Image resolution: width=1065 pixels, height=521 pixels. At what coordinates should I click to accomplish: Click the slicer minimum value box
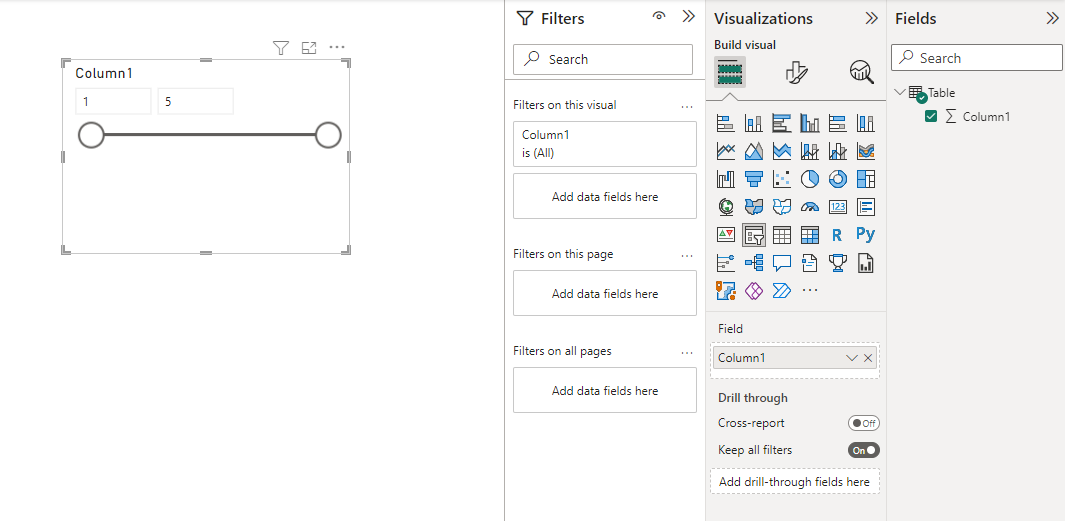click(x=113, y=101)
